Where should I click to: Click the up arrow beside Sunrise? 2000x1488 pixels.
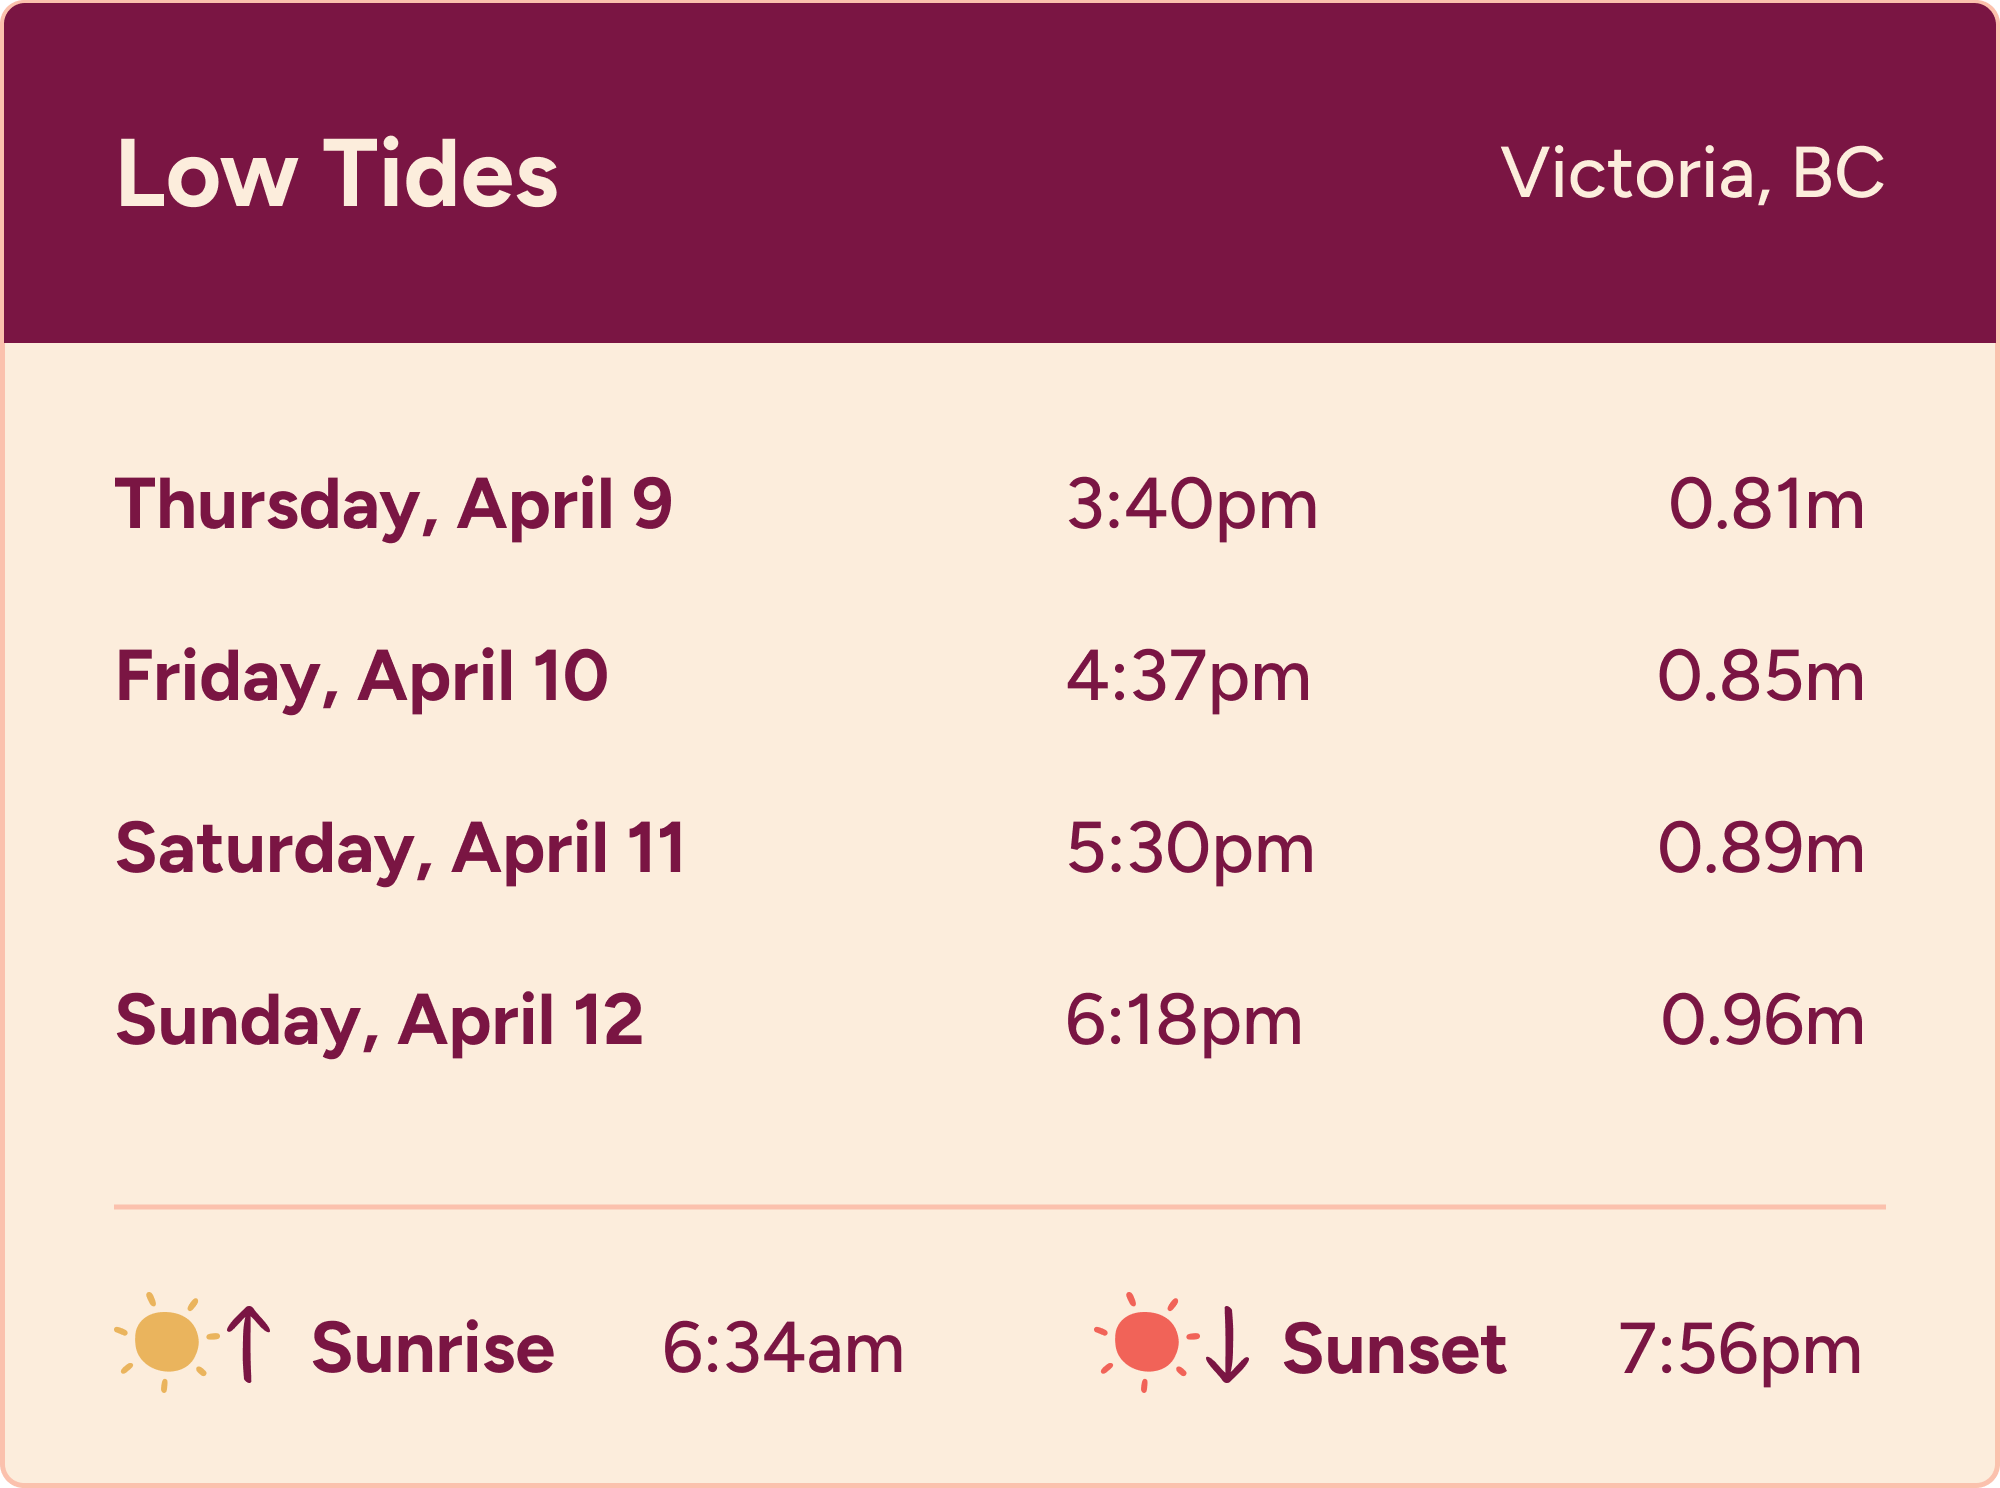[249, 1344]
